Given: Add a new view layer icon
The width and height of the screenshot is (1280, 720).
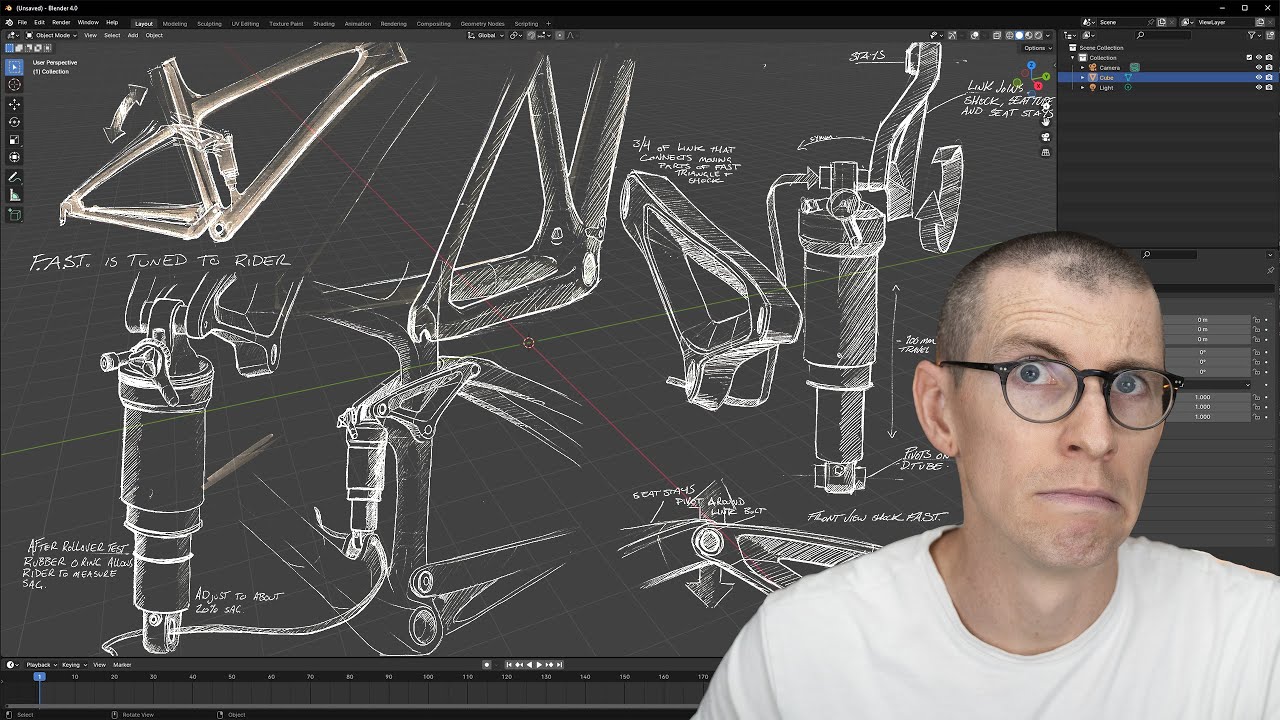Looking at the screenshot, I should tap(1260, 22).
